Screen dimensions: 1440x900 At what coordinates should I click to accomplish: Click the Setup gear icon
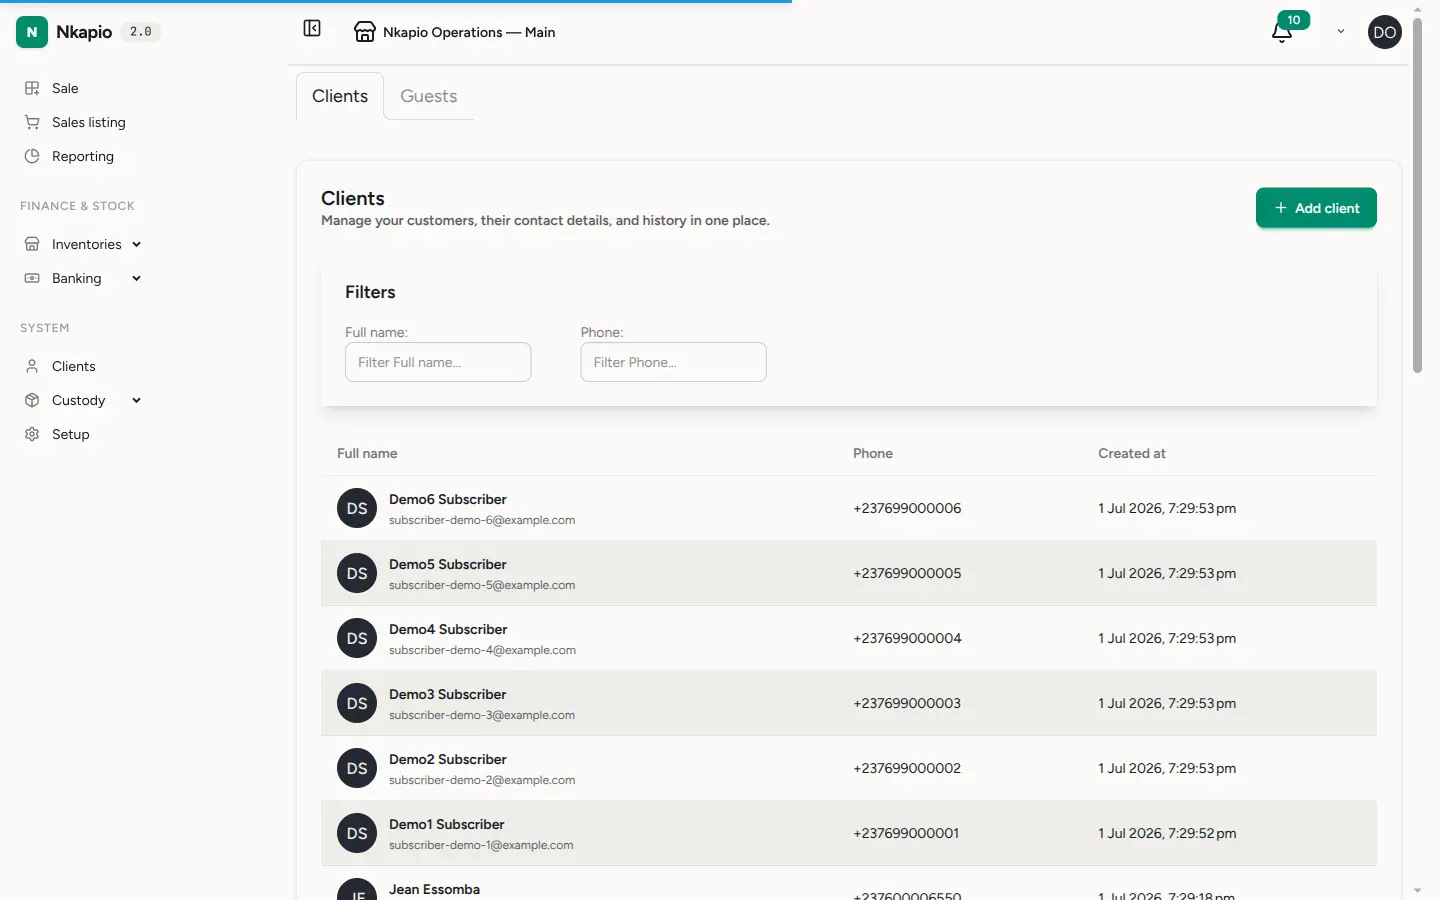coord(32,434)
